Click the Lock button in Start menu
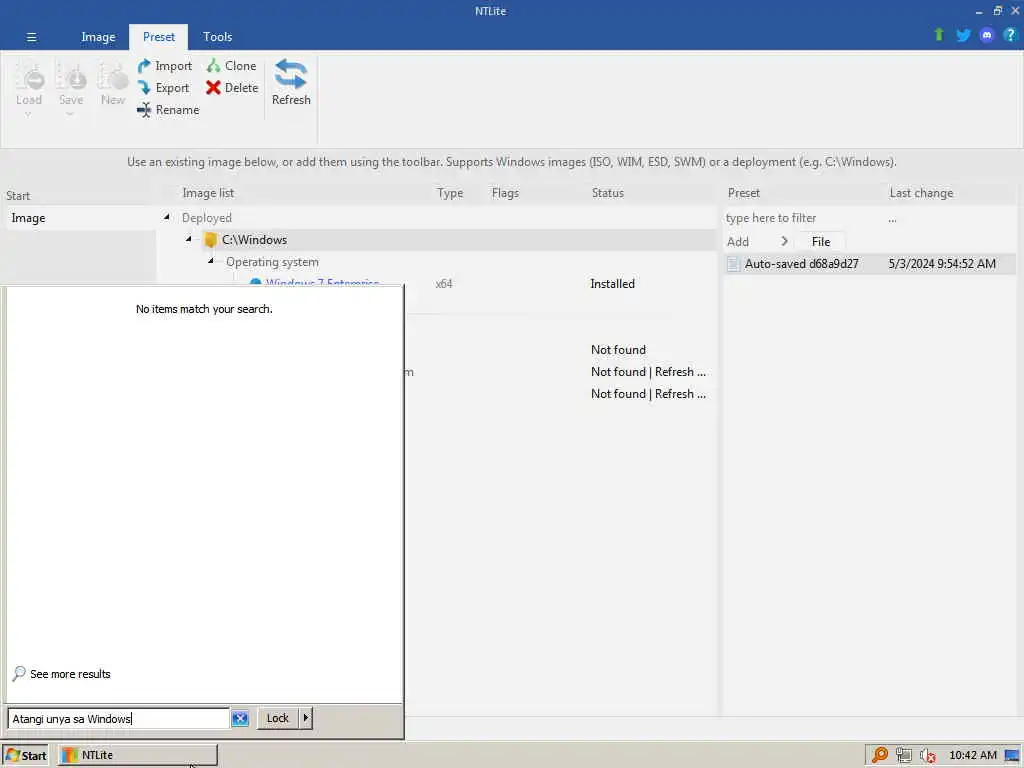The height and width of the screenshot is (768, 1024). coord(278,718)
